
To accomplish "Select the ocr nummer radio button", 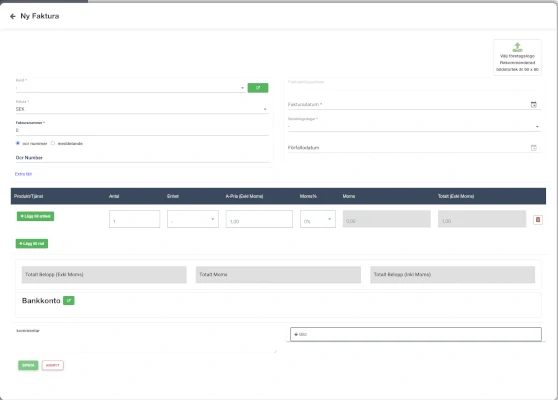I will pos(18,143).
